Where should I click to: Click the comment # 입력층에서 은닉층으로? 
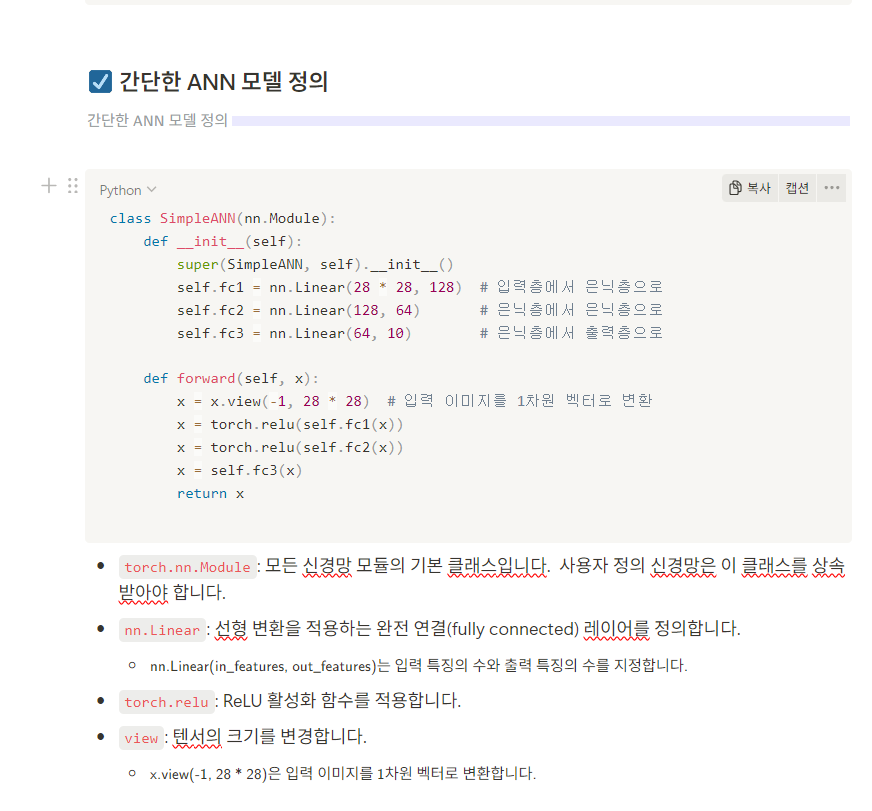pos(571,287)
